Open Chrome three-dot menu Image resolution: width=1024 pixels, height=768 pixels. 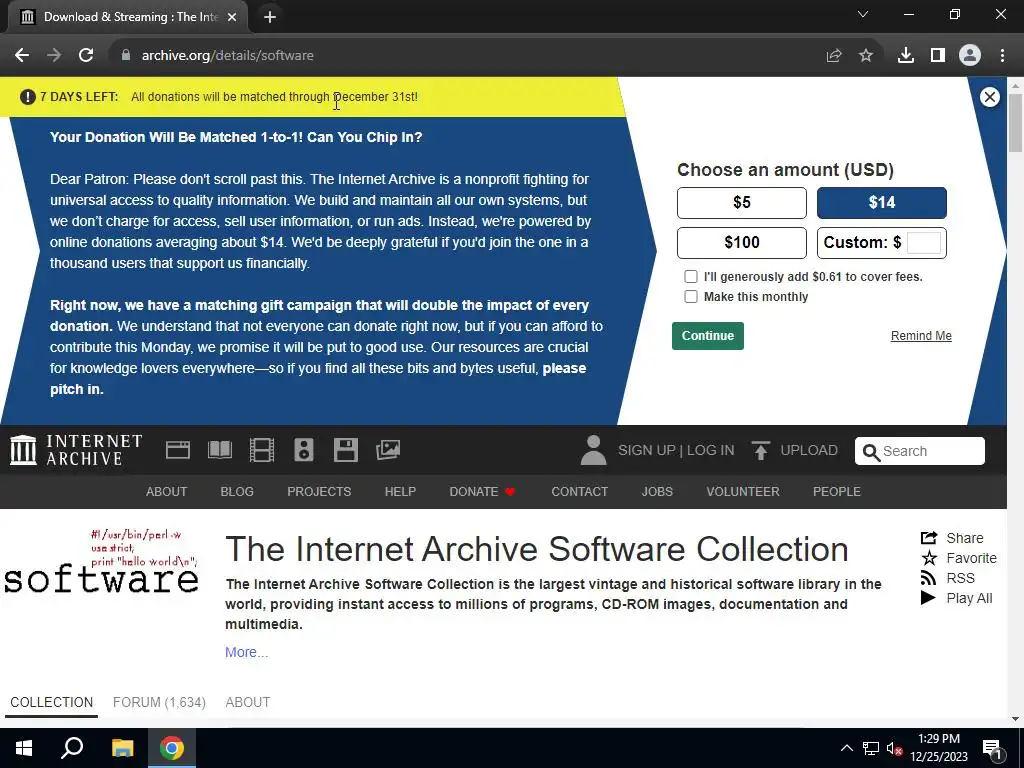[1002, 56]
